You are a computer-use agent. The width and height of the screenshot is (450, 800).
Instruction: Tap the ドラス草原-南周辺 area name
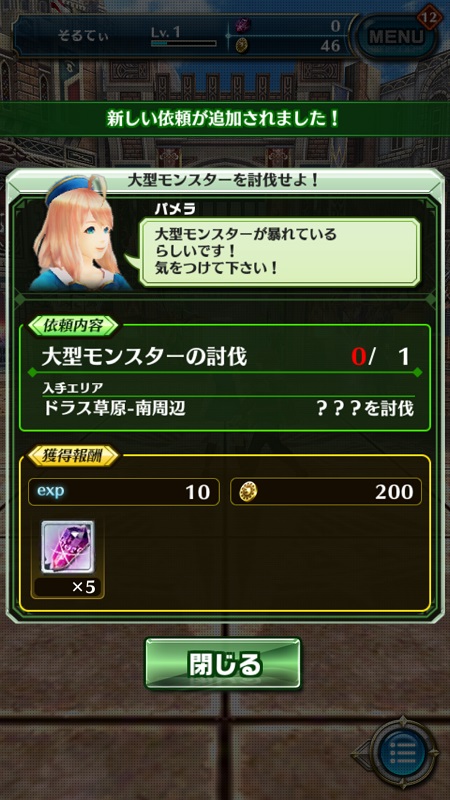114,408
